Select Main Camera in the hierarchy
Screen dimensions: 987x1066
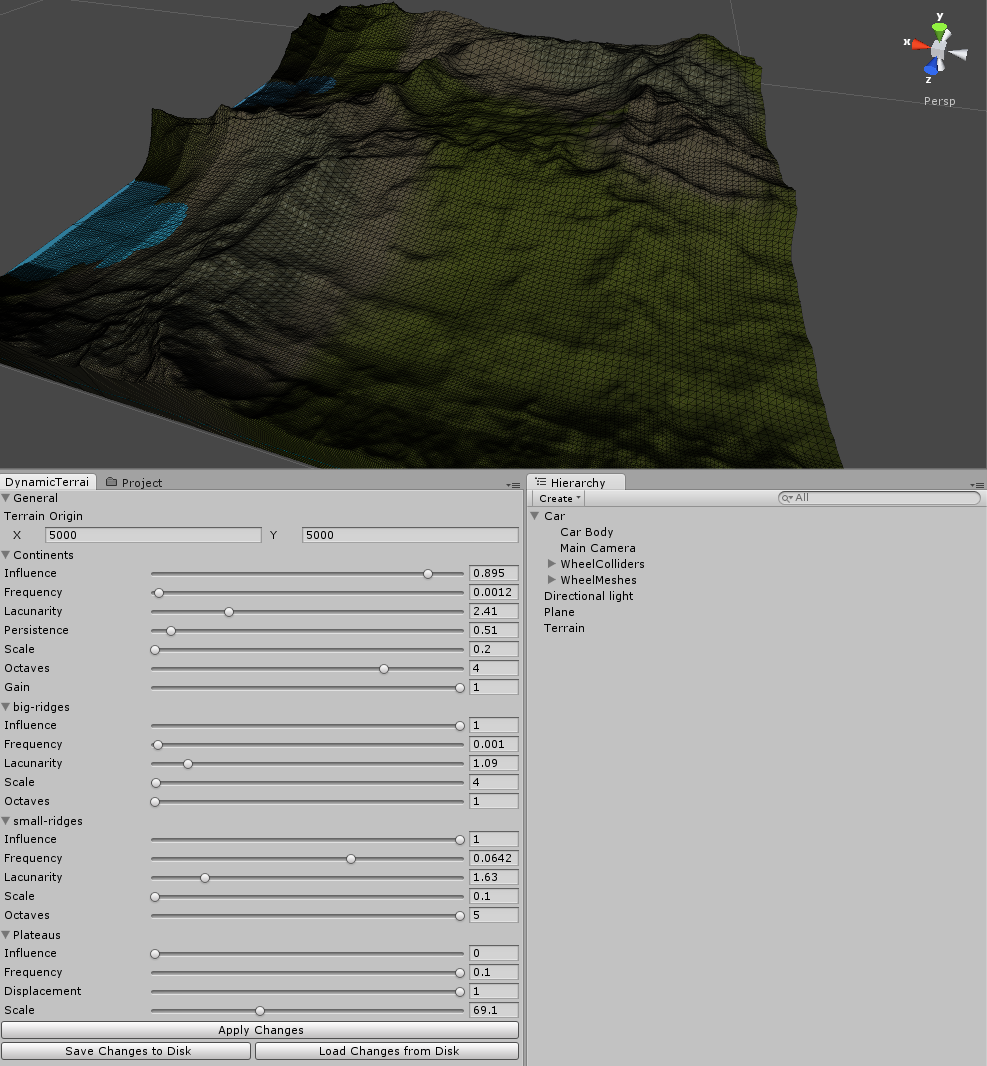click(x=597, y=548)
